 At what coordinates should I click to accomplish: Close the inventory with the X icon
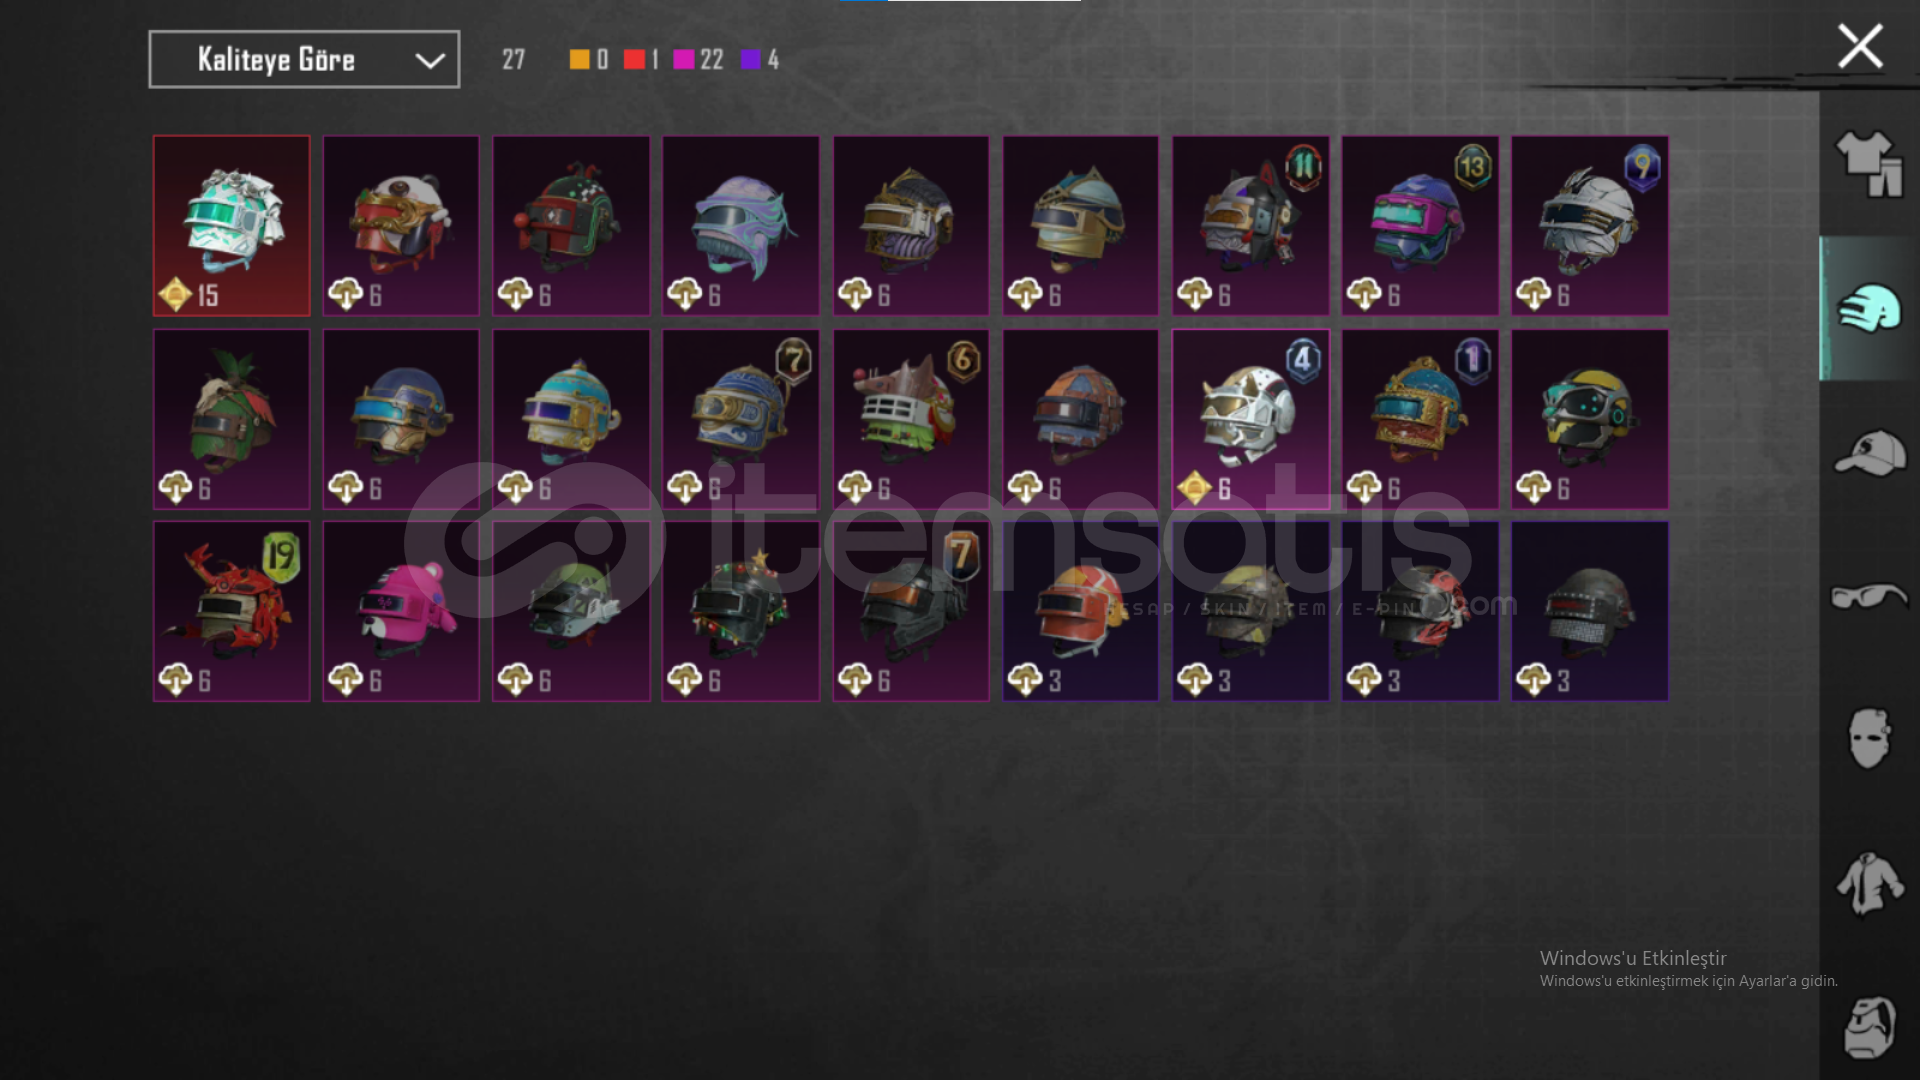(1860, 46)
